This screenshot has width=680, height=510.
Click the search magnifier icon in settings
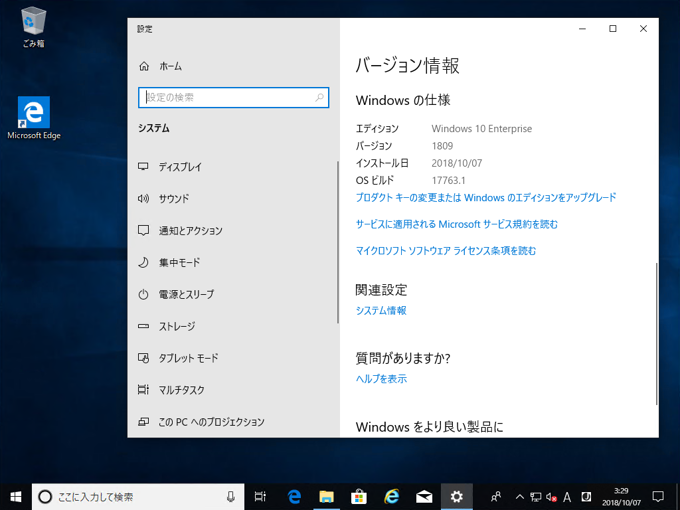pyautogui.click(x=320, y=97)
